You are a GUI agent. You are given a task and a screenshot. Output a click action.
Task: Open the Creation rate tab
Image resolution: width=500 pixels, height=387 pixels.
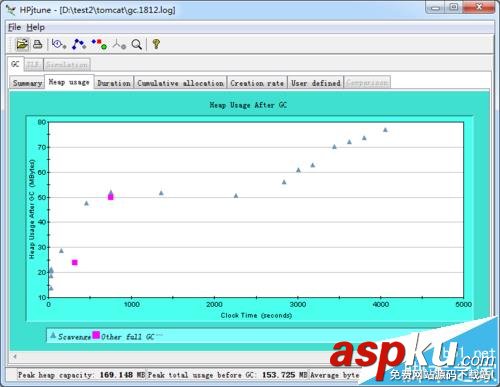click(x=257, y=83)
